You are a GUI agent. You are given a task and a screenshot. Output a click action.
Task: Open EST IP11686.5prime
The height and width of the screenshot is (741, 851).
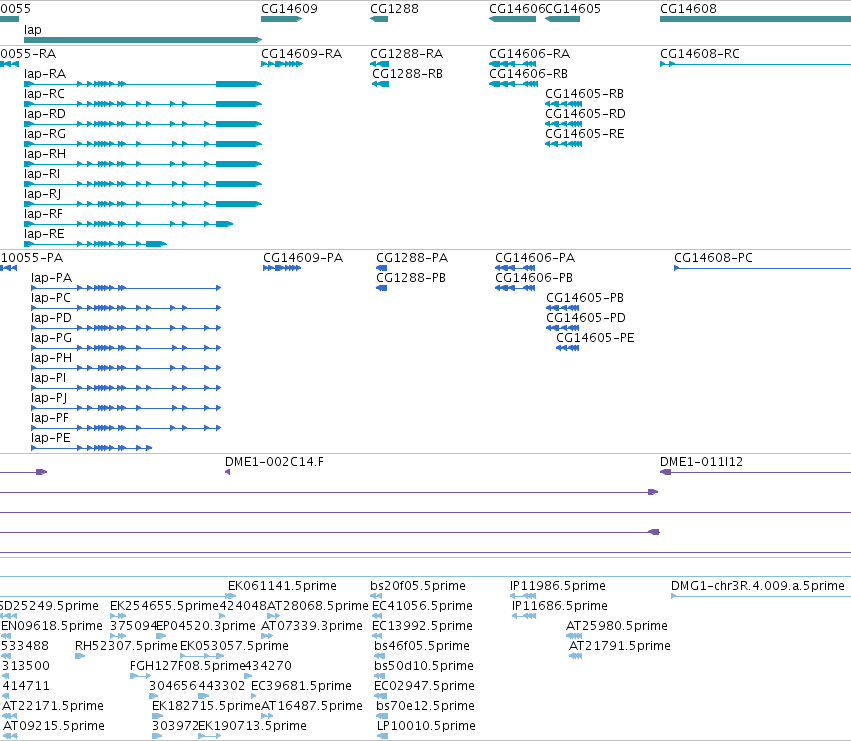(x=560, y=606)
